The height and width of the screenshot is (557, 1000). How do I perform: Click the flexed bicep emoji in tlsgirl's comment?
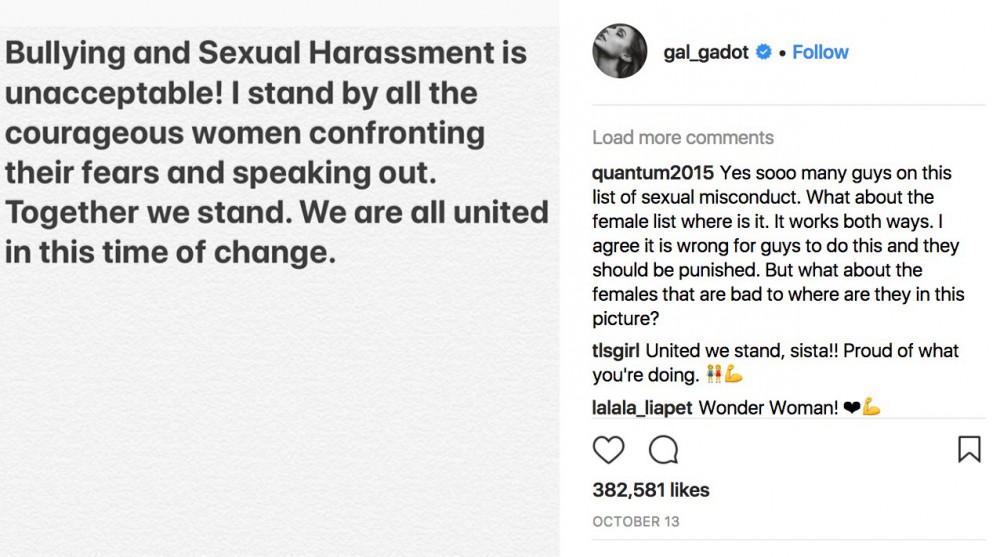pos(734,376)
